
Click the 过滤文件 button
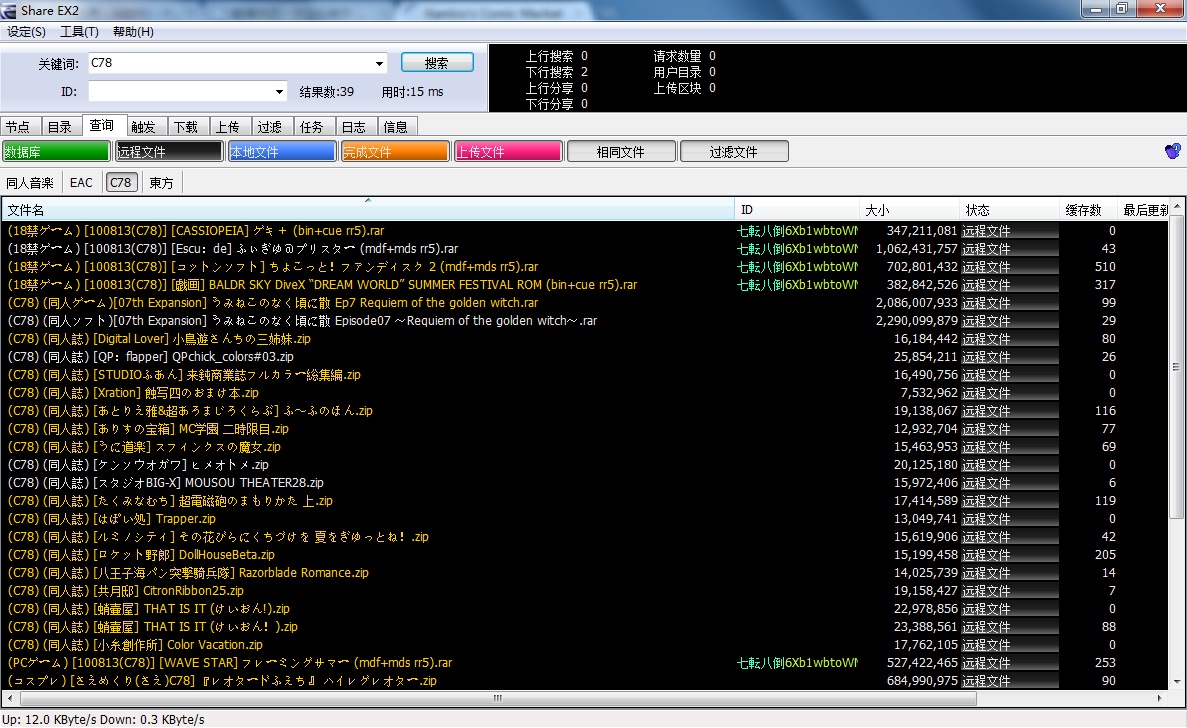(734, 151)
